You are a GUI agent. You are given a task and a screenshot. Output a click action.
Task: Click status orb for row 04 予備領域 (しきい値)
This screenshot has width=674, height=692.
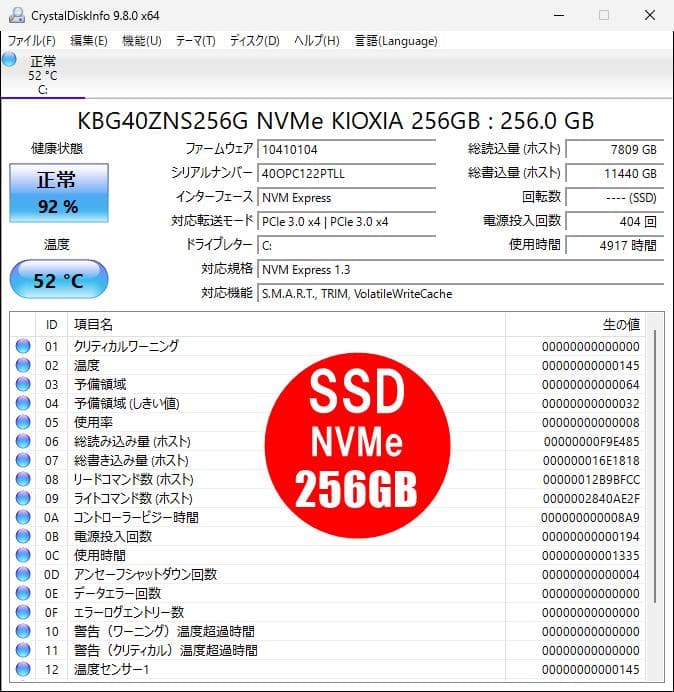[23, 403]
